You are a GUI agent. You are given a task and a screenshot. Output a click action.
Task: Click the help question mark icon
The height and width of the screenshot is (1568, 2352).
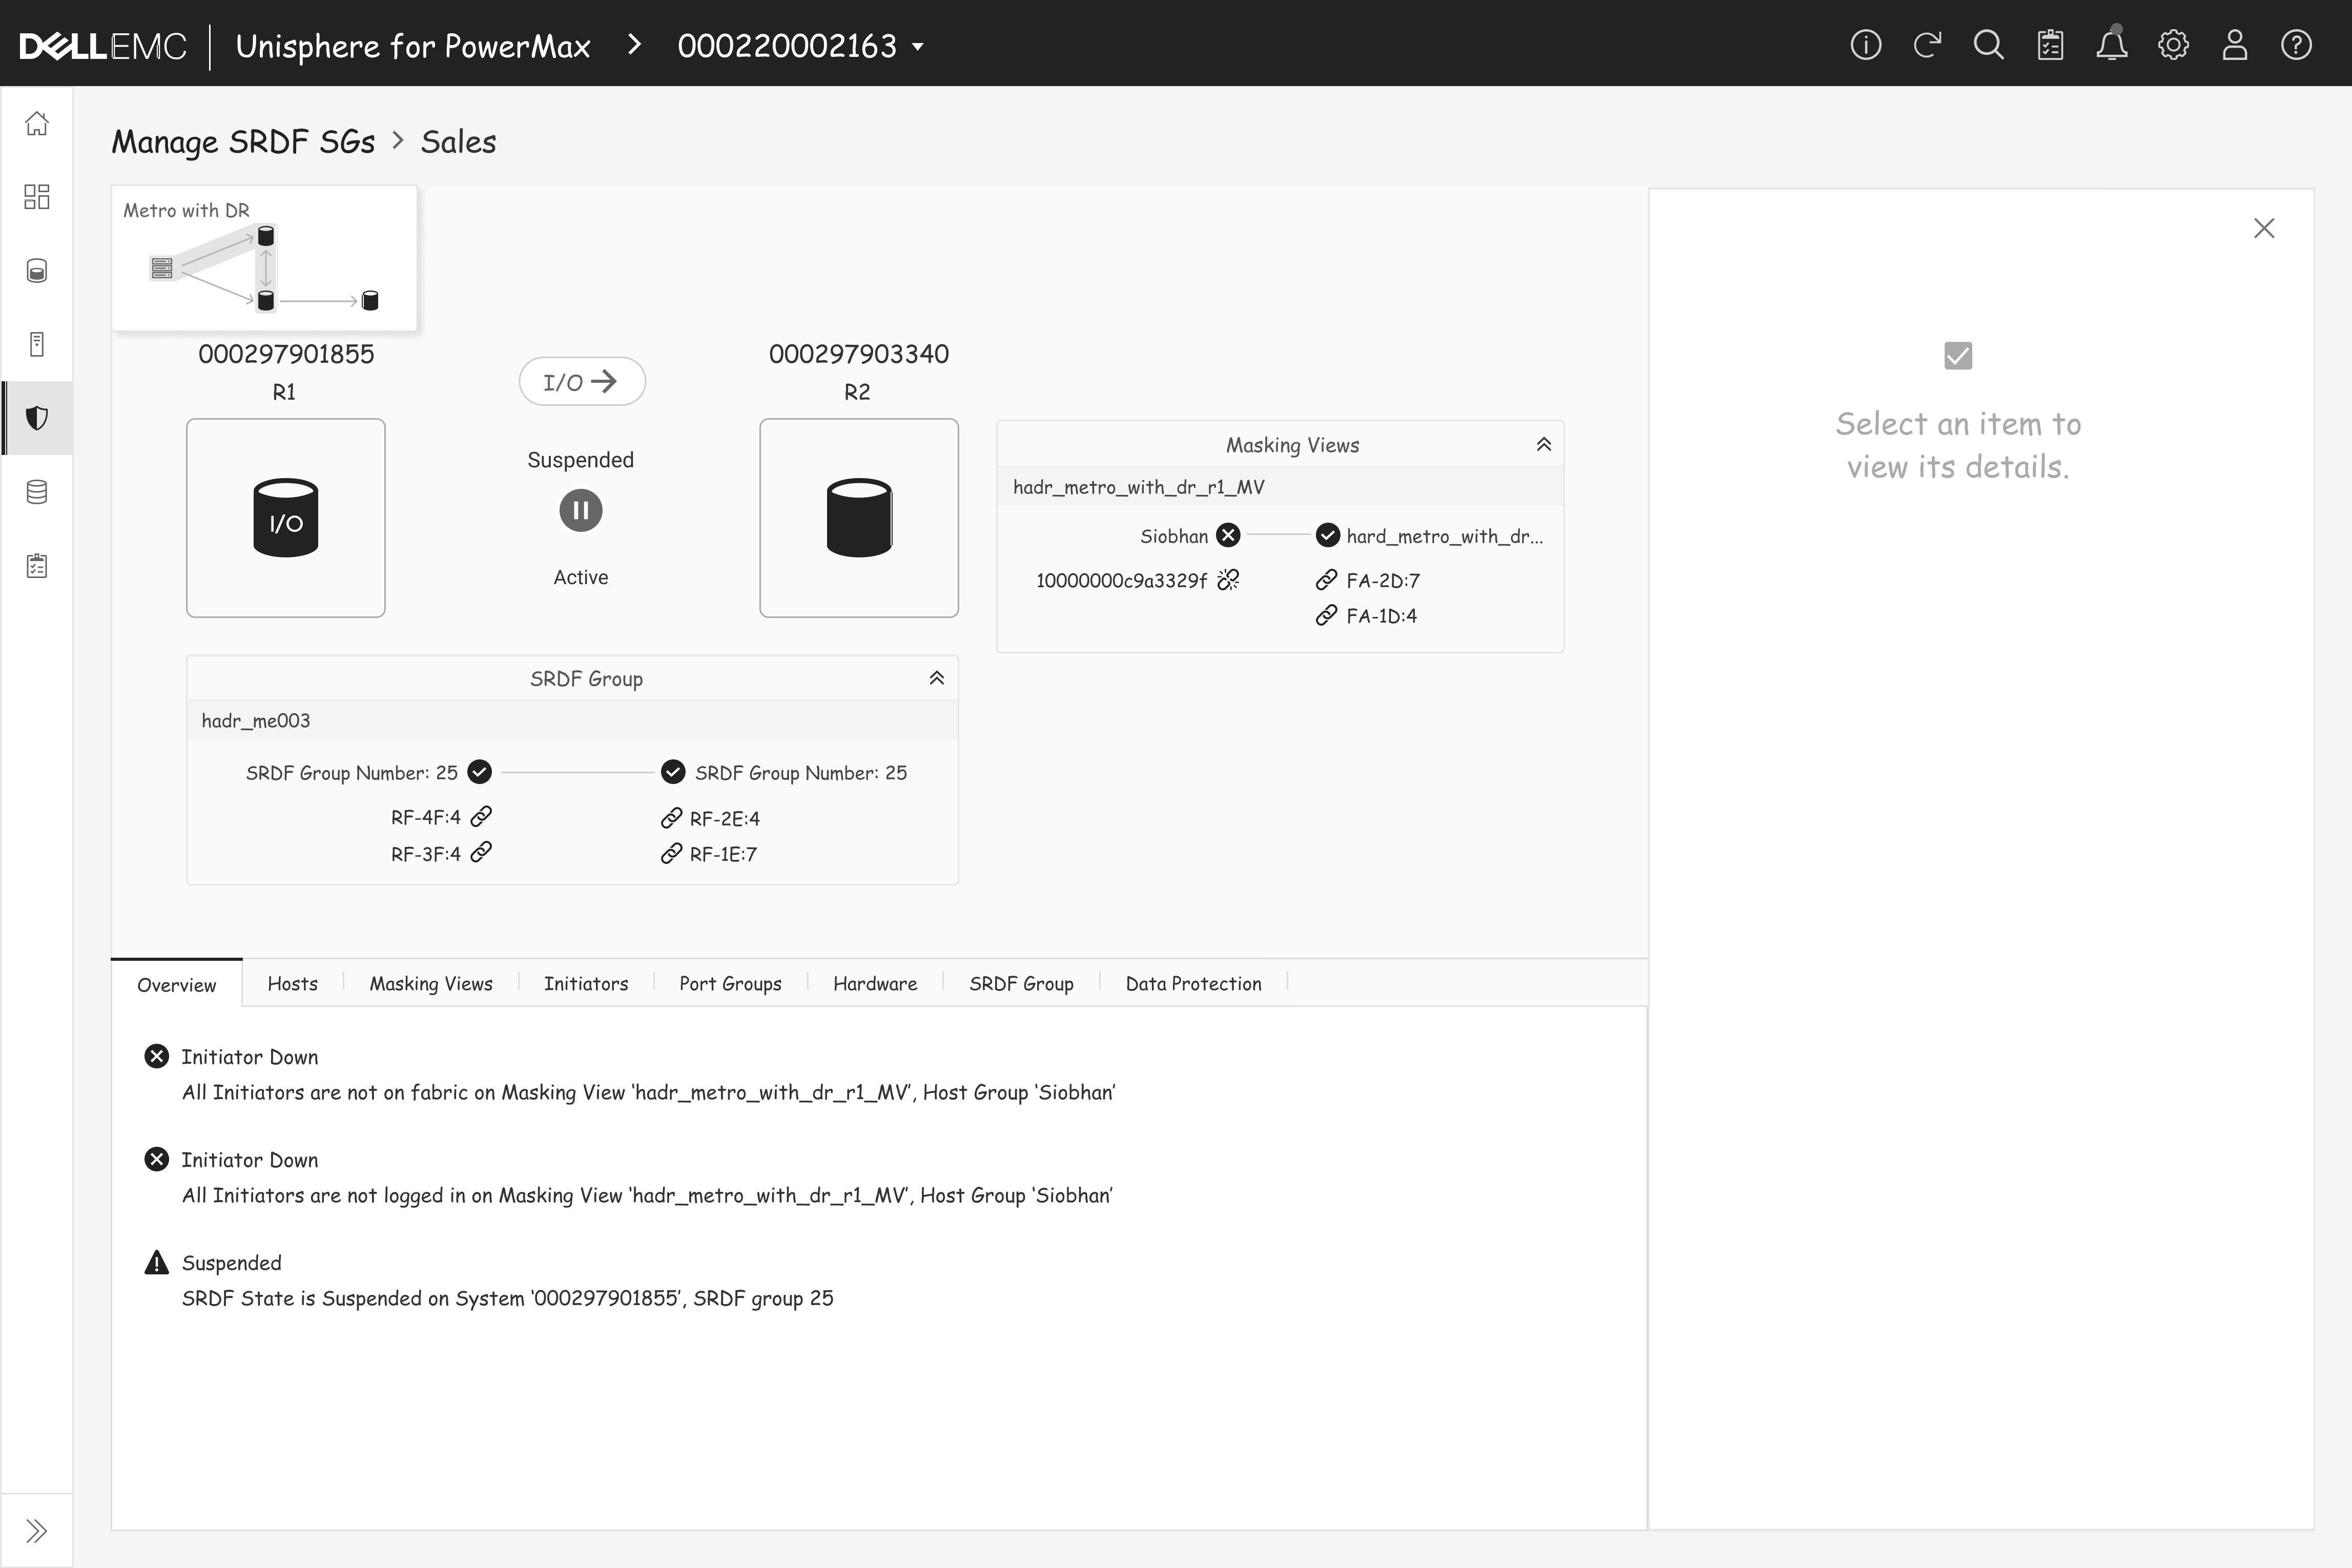(x=2296, y=46)
